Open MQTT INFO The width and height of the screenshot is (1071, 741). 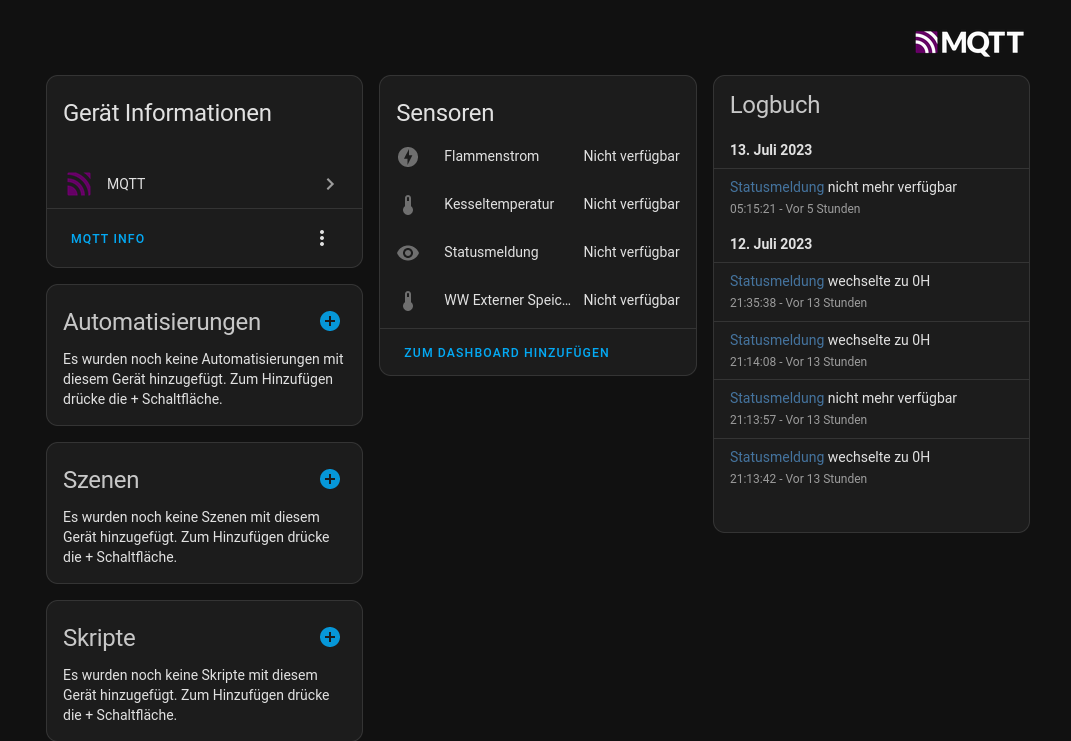coord(108,239)
